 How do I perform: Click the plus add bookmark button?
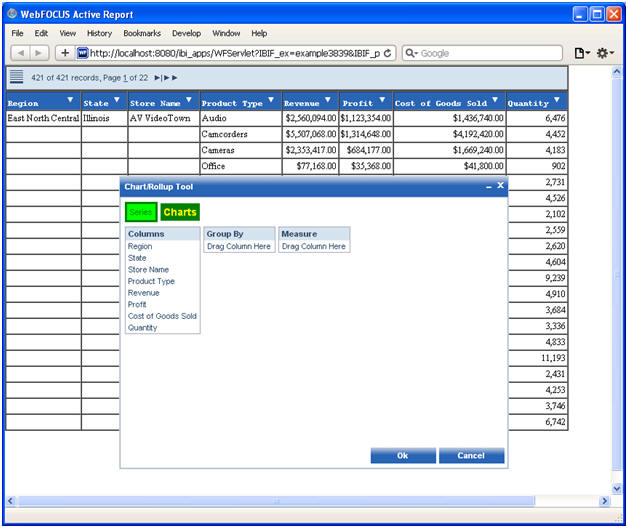(x=65, y=53)
